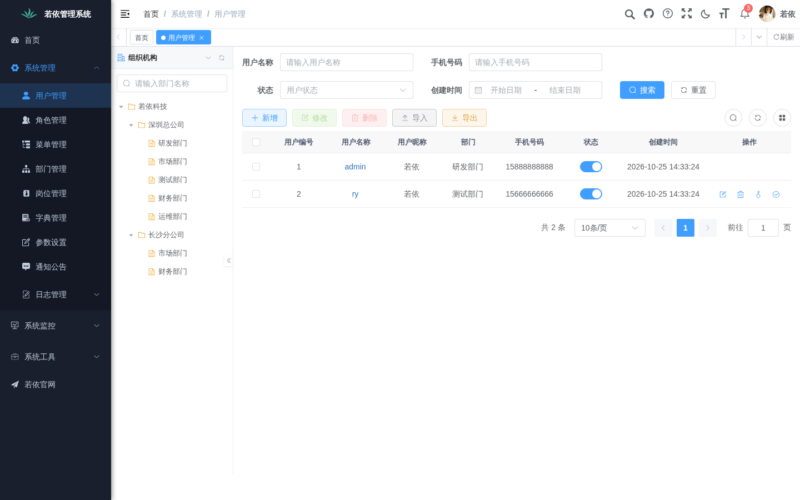Check the row checkbox for admin

click(x=256, y=167)
